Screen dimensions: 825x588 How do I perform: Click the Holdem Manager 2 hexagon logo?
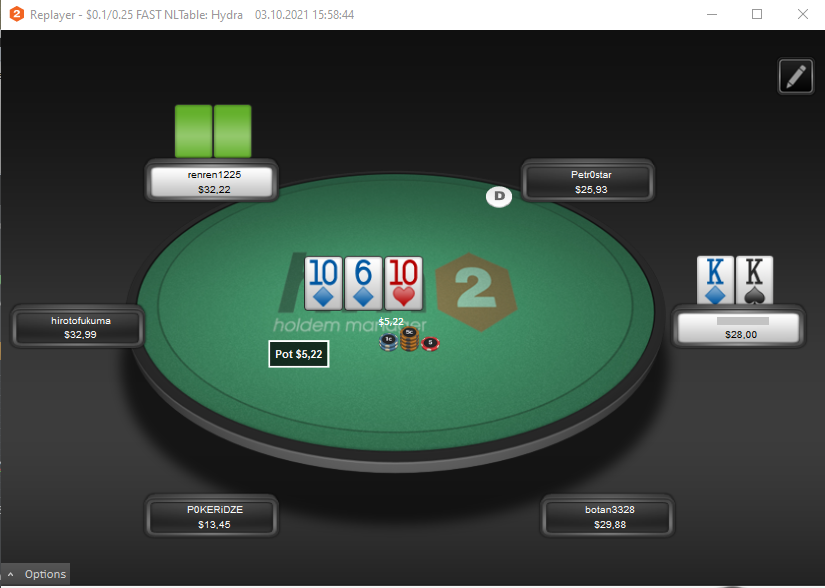(476, 291)
